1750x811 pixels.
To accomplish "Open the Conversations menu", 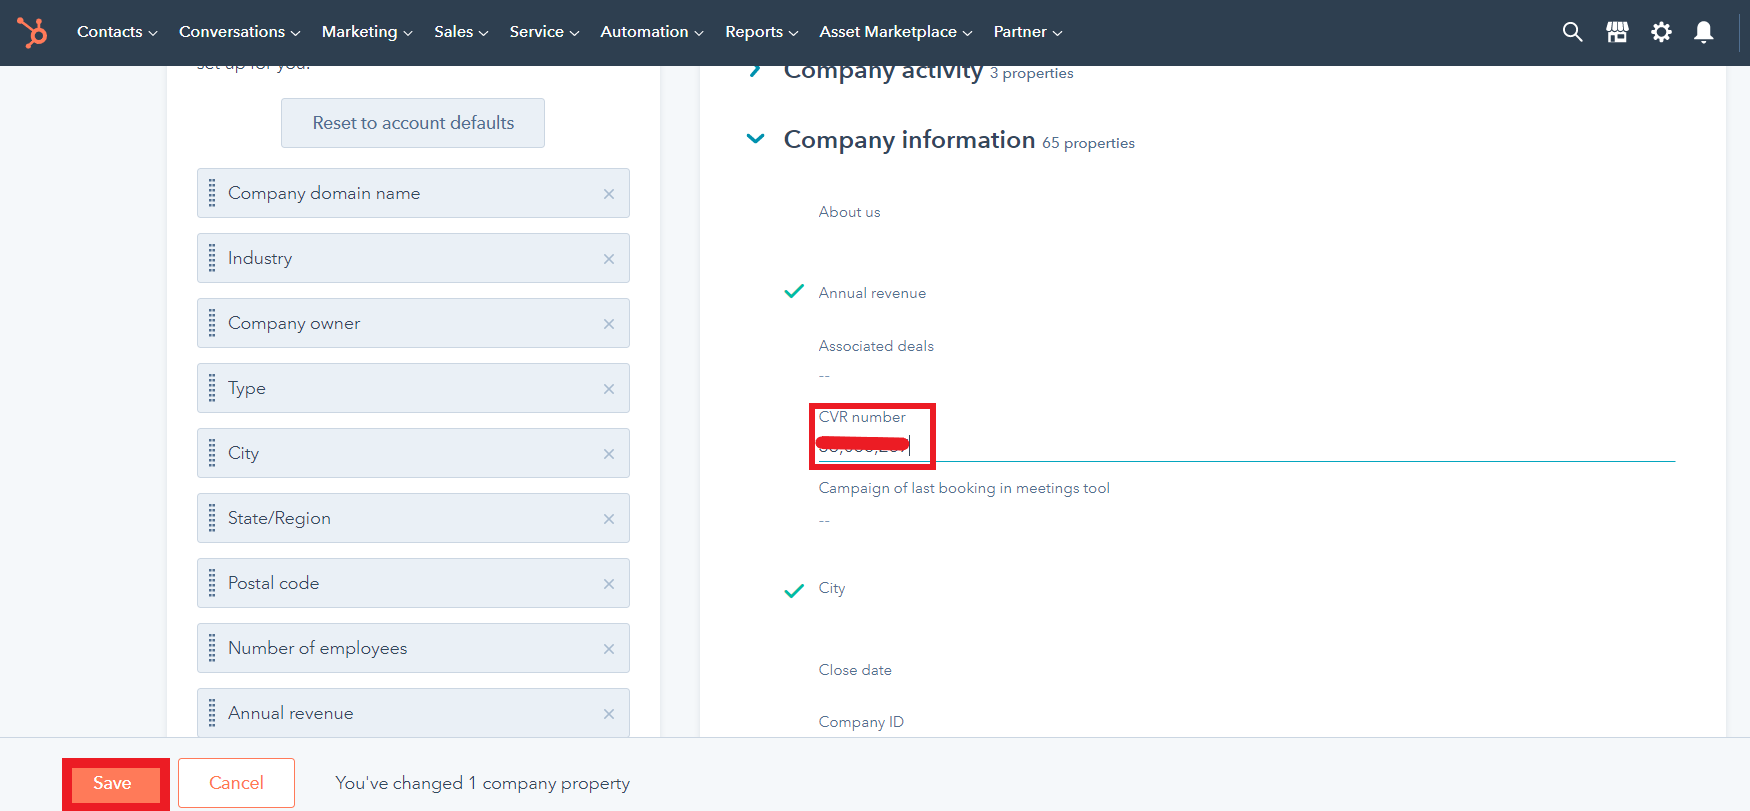I will pos(240,32).
